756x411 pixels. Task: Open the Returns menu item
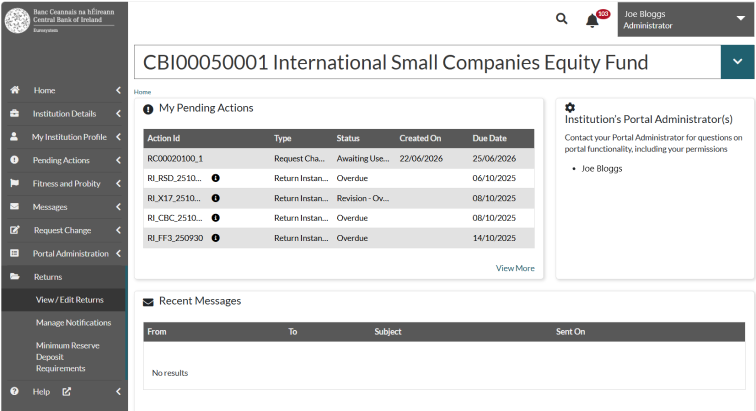click(48, 277)
